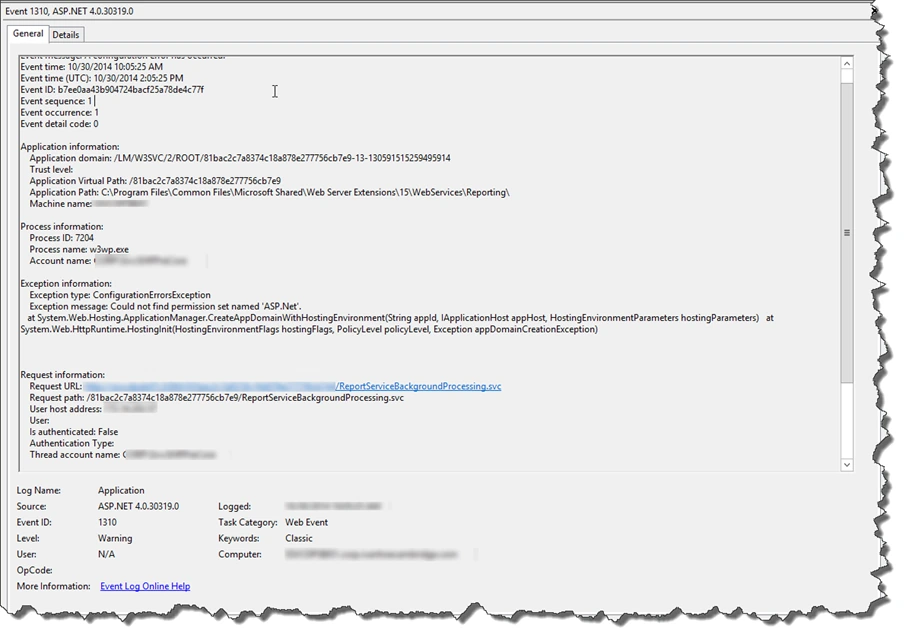This screenshot has height=638, width=906.
Task: Click the User value N/A
Action: [106, 554]
